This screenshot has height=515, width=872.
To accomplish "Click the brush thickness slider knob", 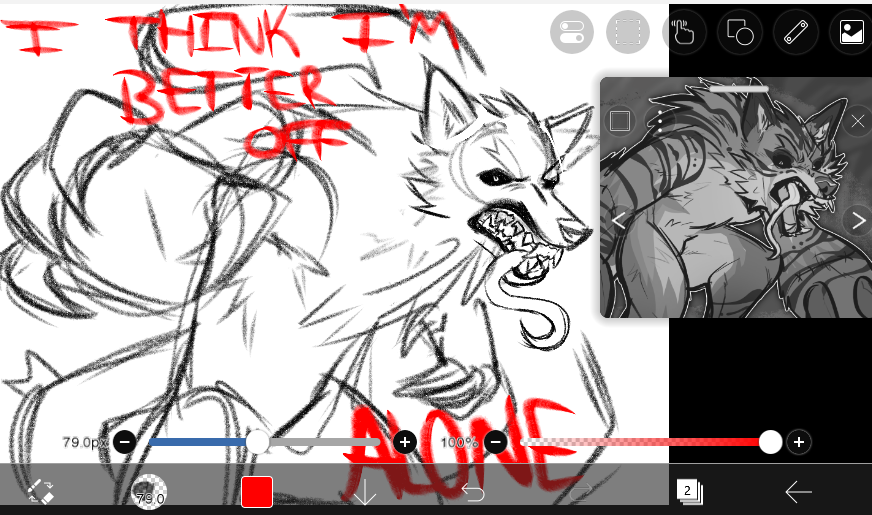I will point(257,442).
